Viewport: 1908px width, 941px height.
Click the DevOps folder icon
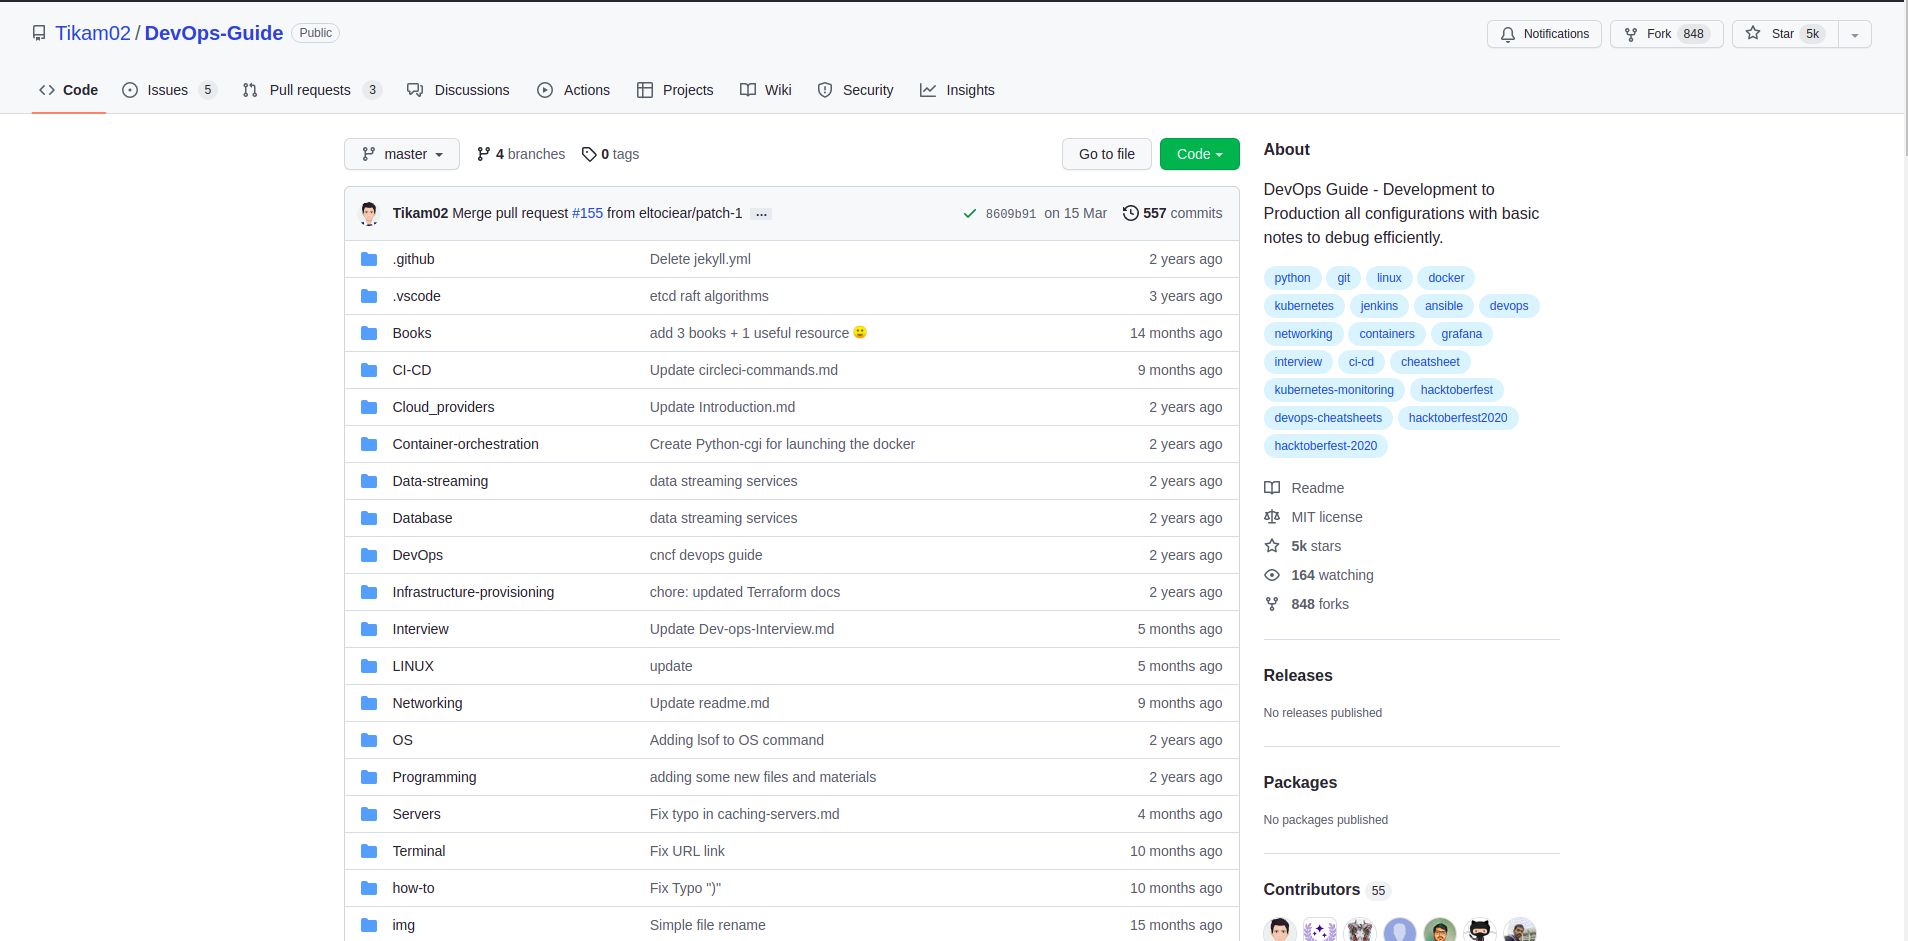(369, 555)
